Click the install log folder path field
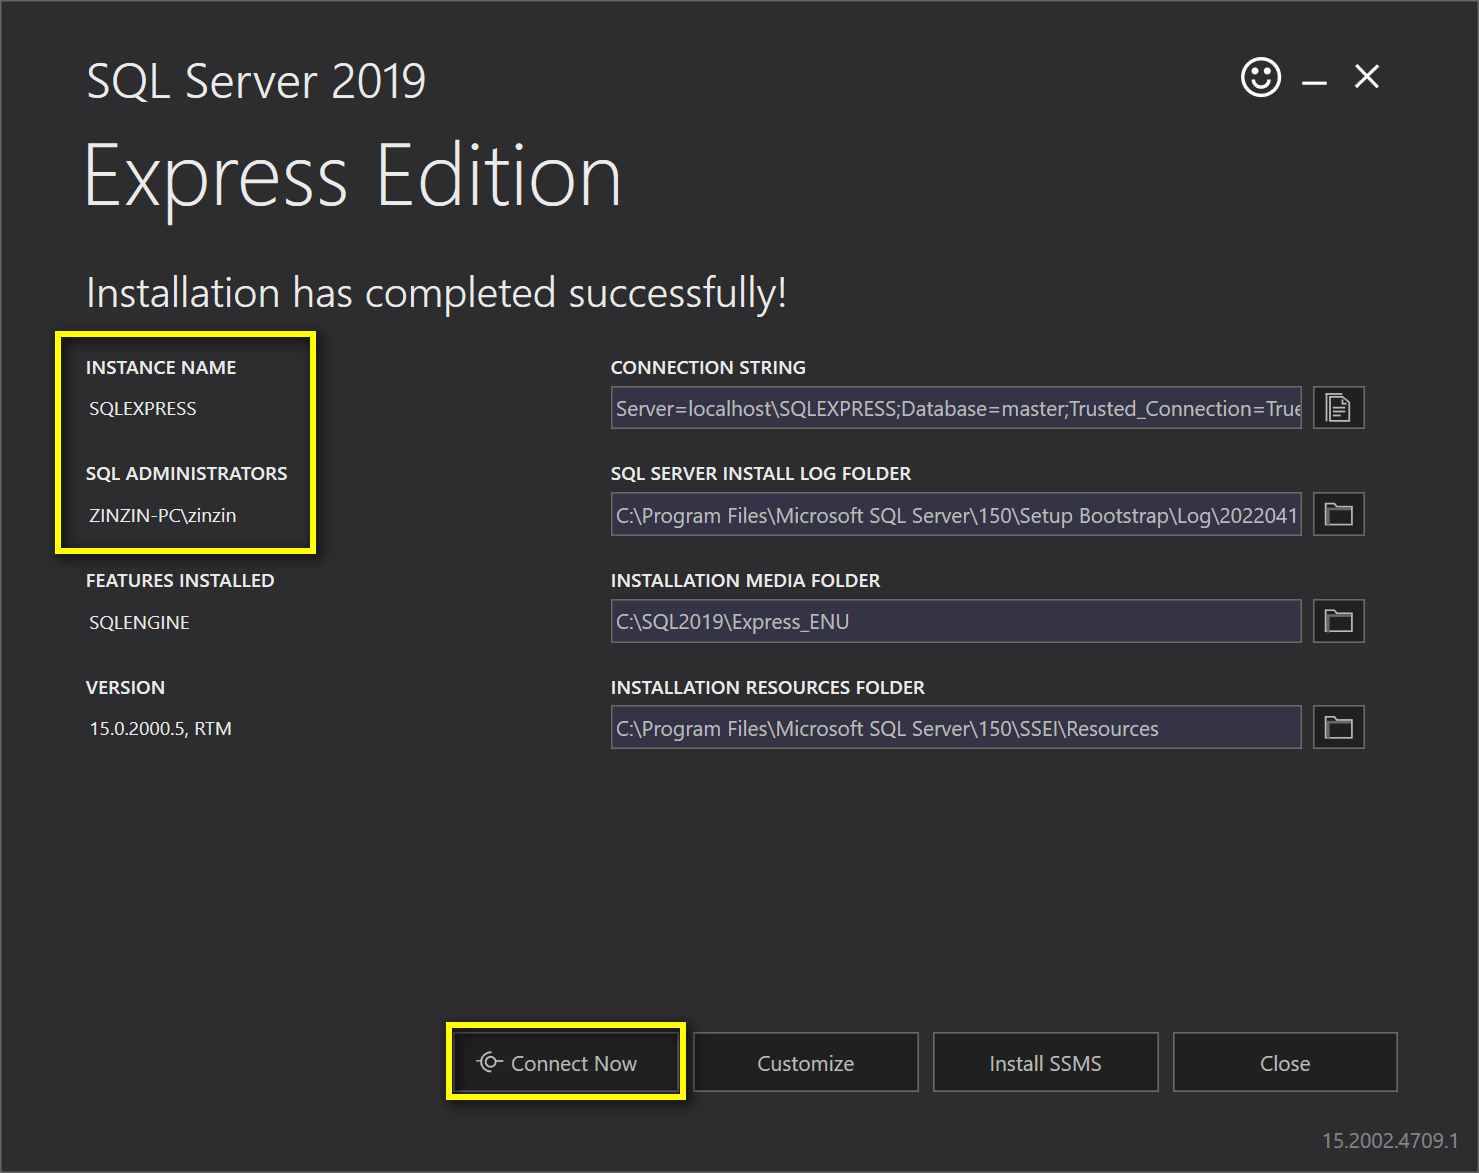1479x1173 pixels. point(956,515)
